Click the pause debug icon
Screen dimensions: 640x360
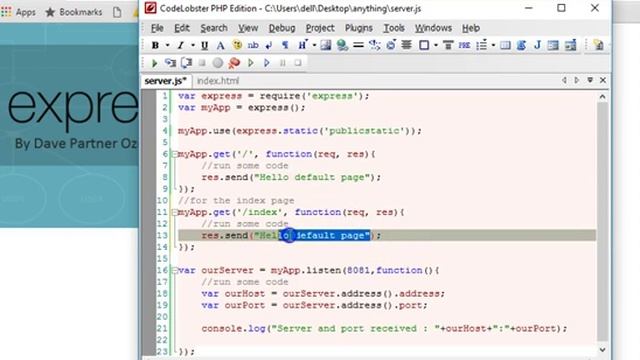coord(282,63)
